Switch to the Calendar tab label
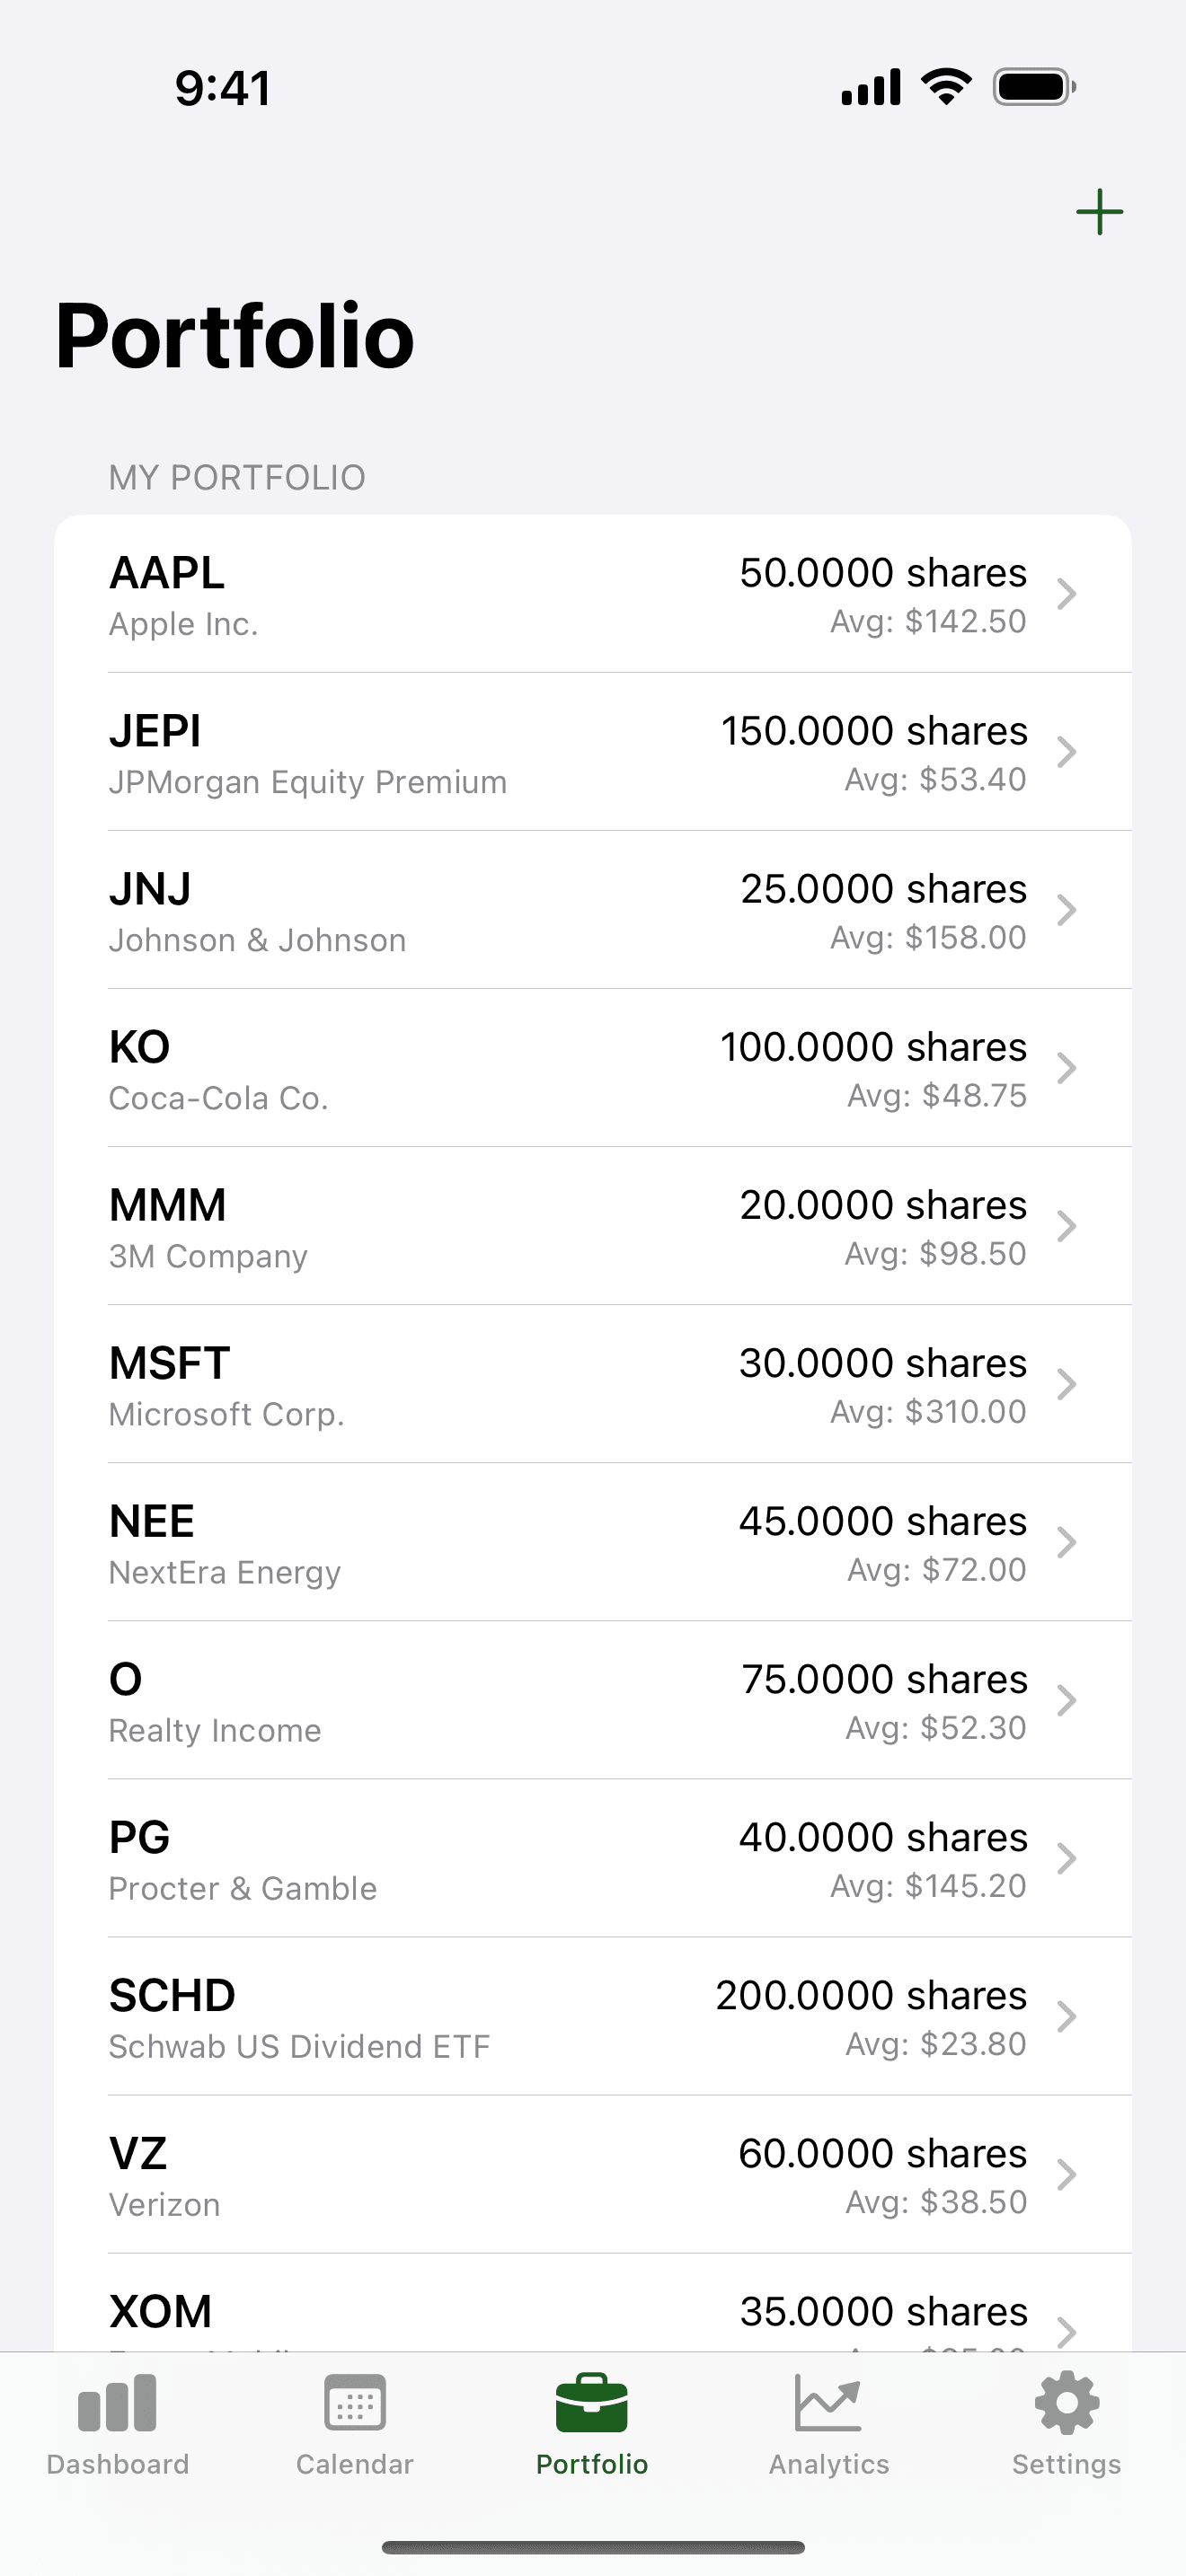The height and width of the screenshot is (2576, 1186). (x=354, y=2464)
